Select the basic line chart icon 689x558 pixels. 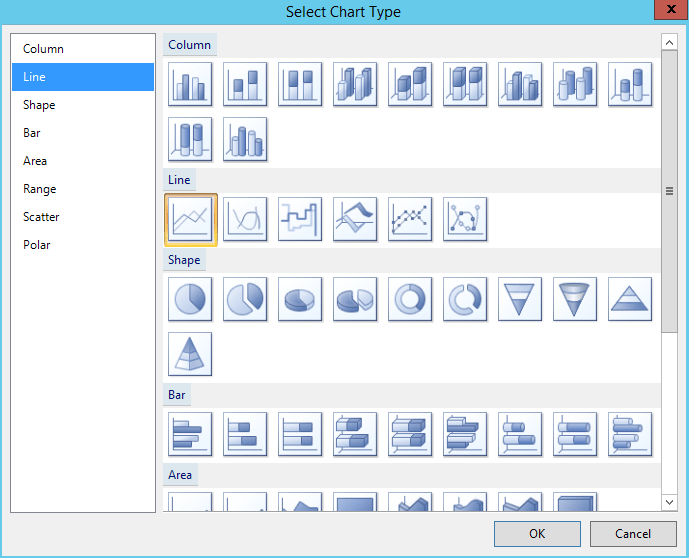[x=190, y=219]
